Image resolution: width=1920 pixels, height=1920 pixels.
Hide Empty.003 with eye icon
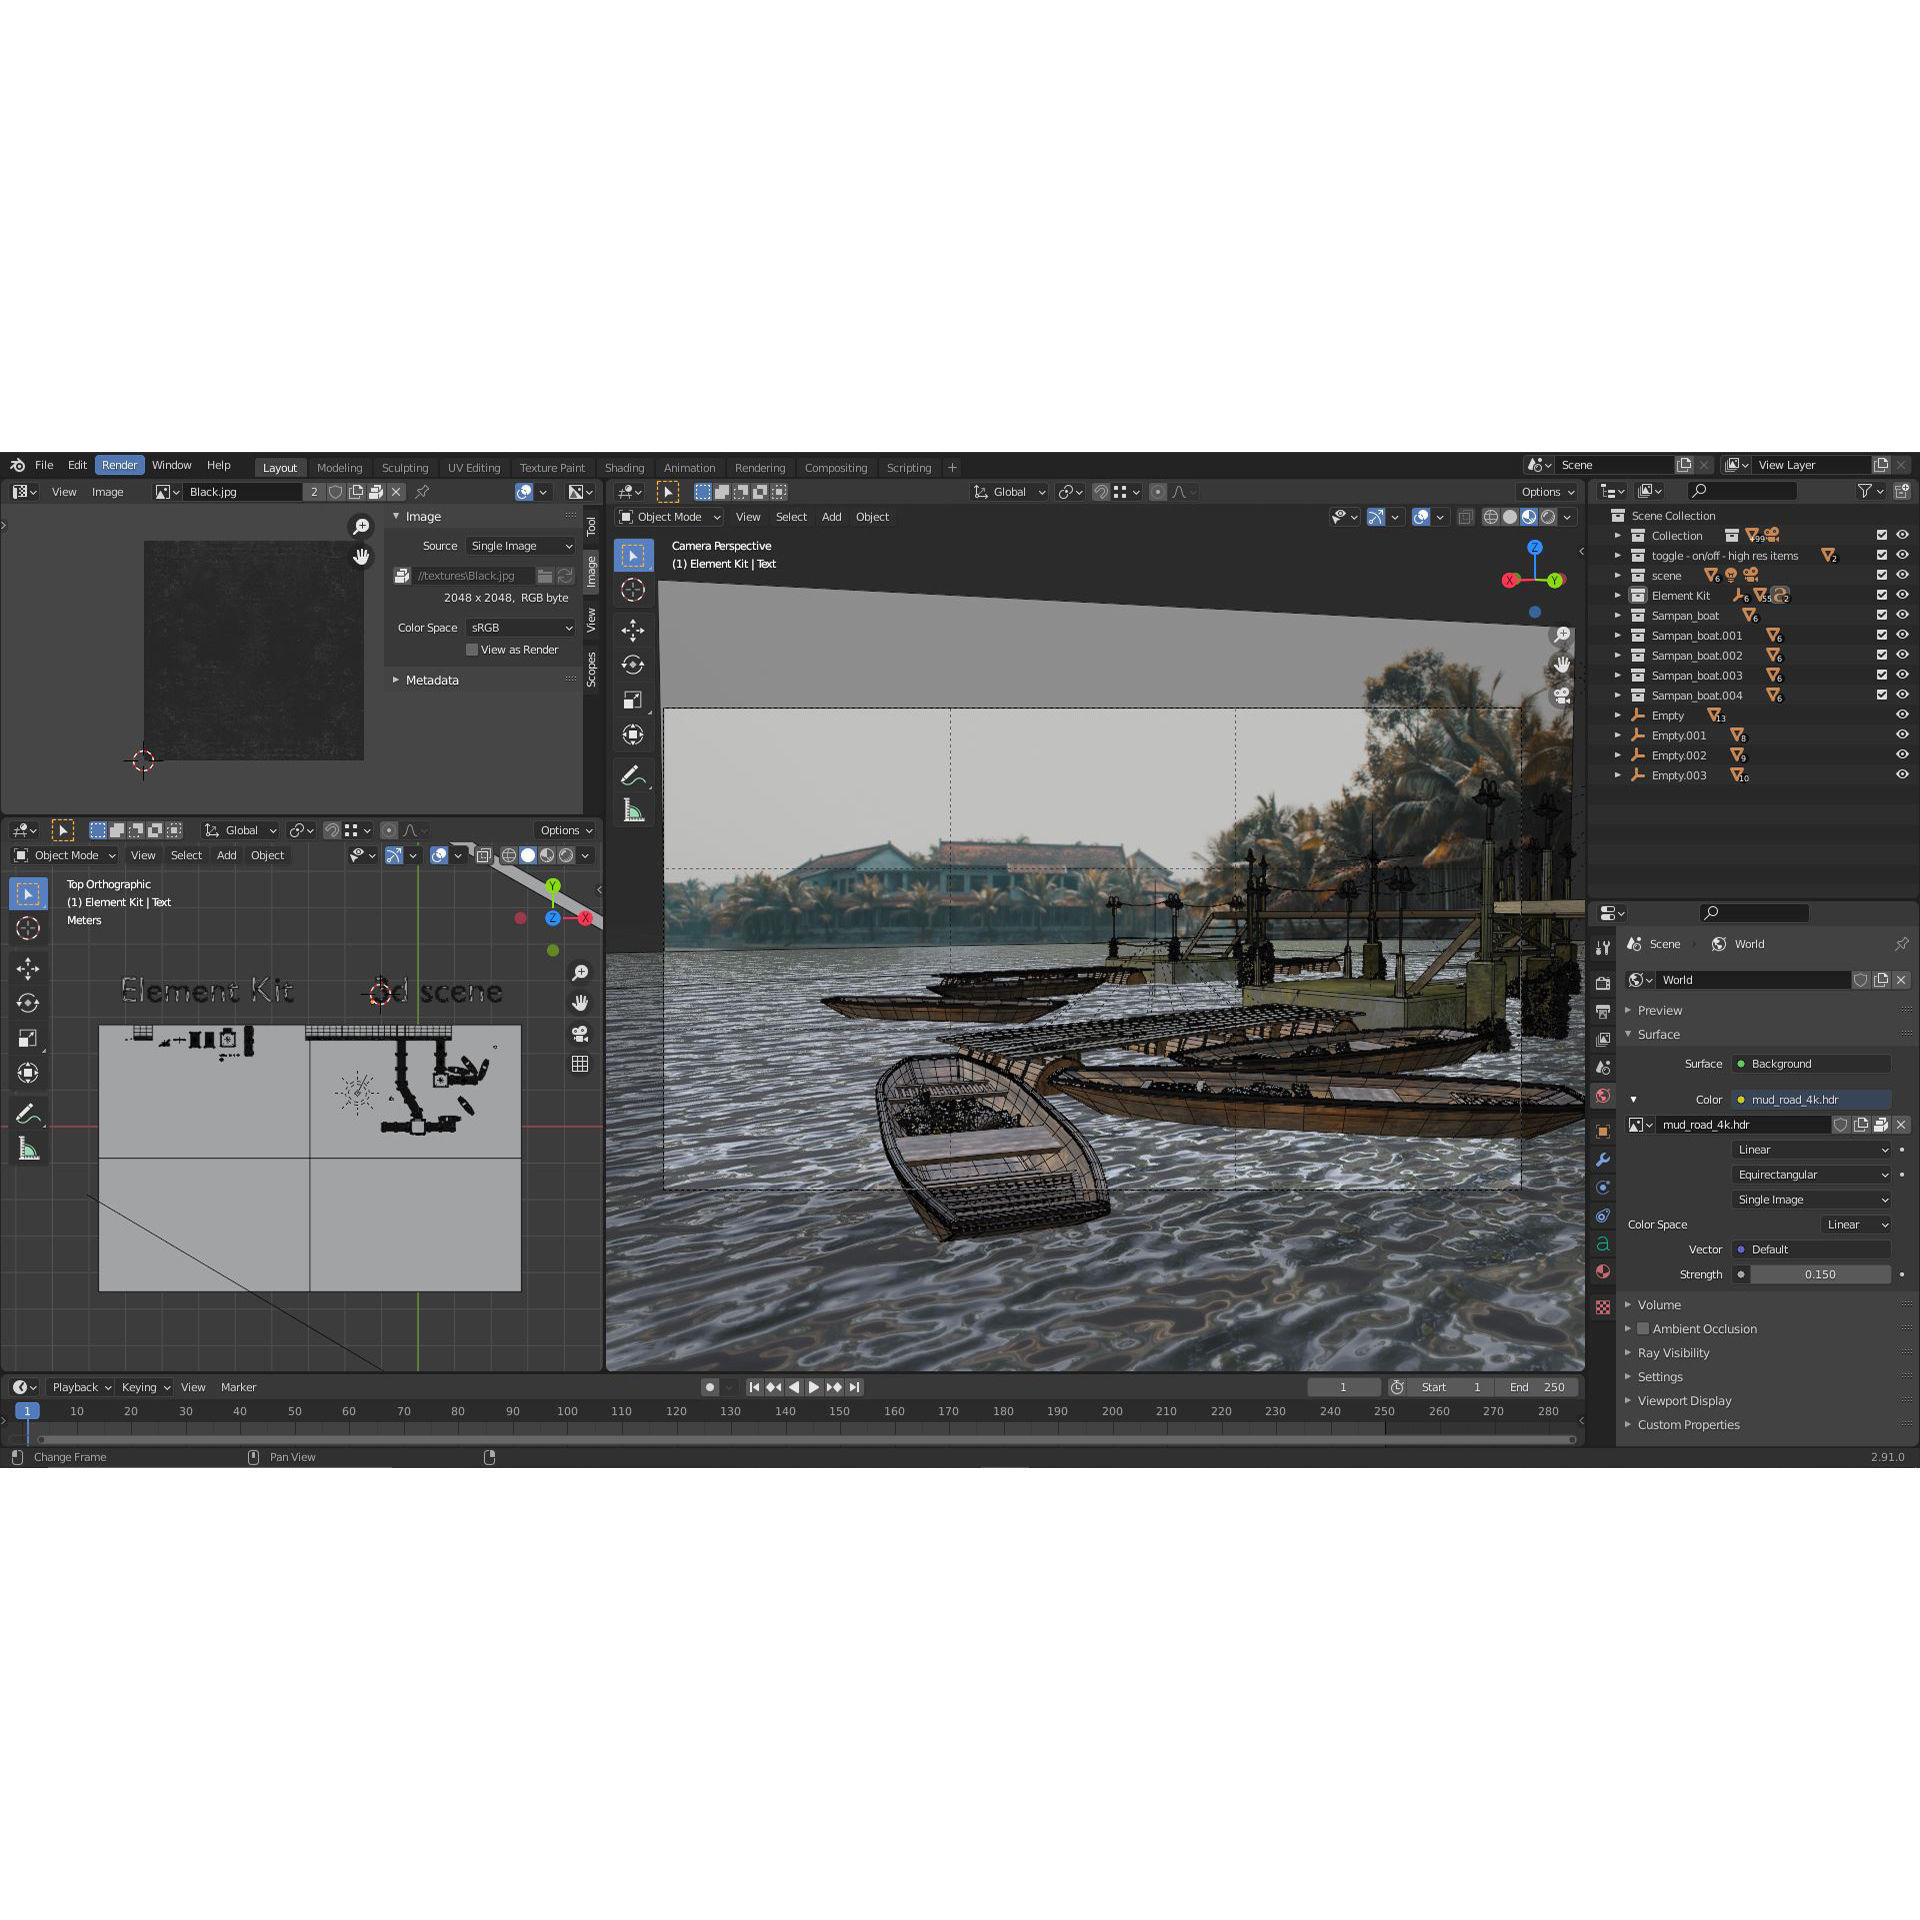click(x=1902, y=775)
